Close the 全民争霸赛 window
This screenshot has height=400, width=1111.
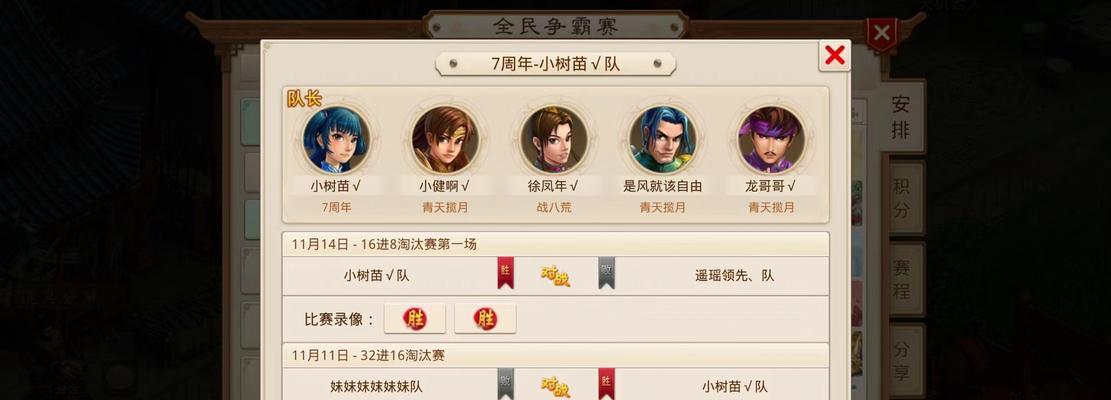pyautogui.click(x=882, y=33)
